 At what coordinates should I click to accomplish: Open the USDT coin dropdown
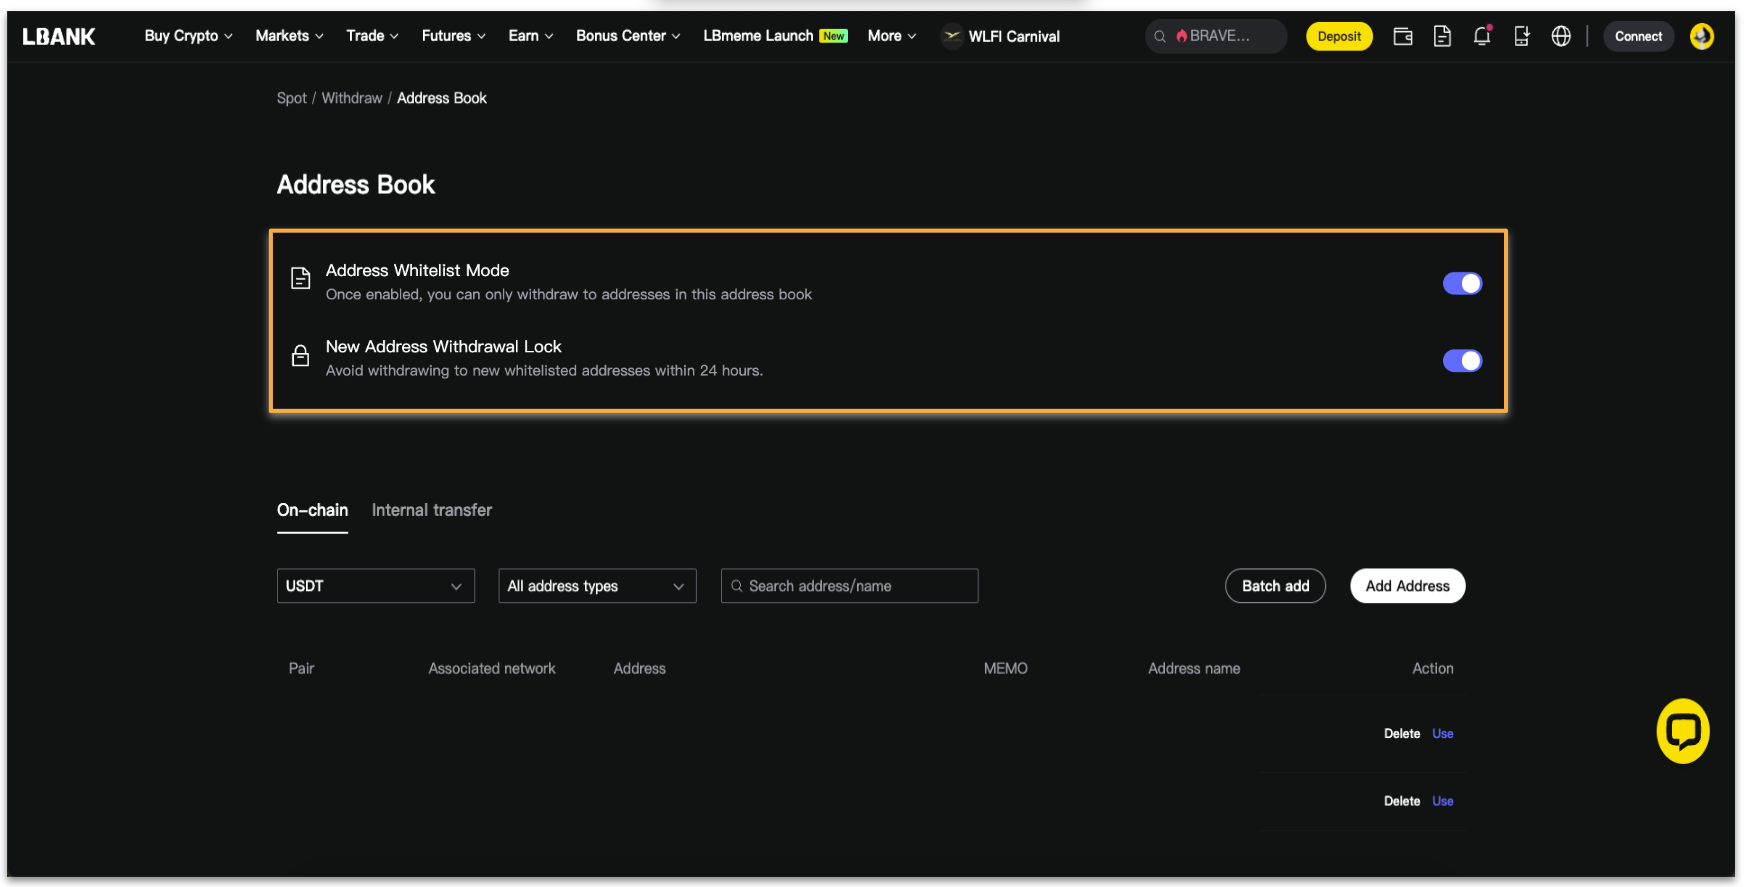[375, 586]
